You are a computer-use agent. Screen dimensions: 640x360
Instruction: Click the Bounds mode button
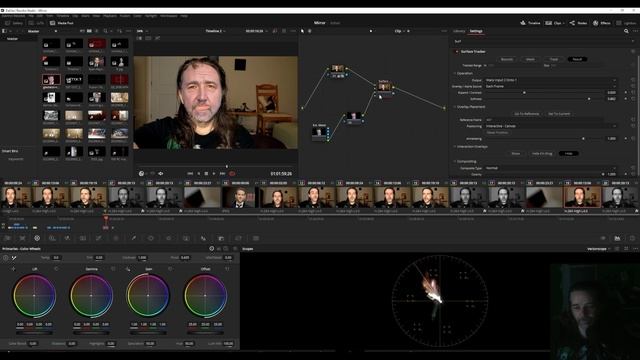click(507, 59)
